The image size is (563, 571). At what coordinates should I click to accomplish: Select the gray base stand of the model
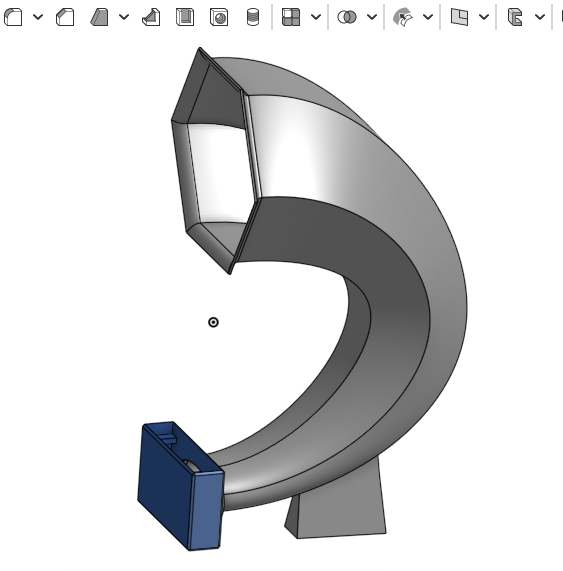tap(339, 510)
